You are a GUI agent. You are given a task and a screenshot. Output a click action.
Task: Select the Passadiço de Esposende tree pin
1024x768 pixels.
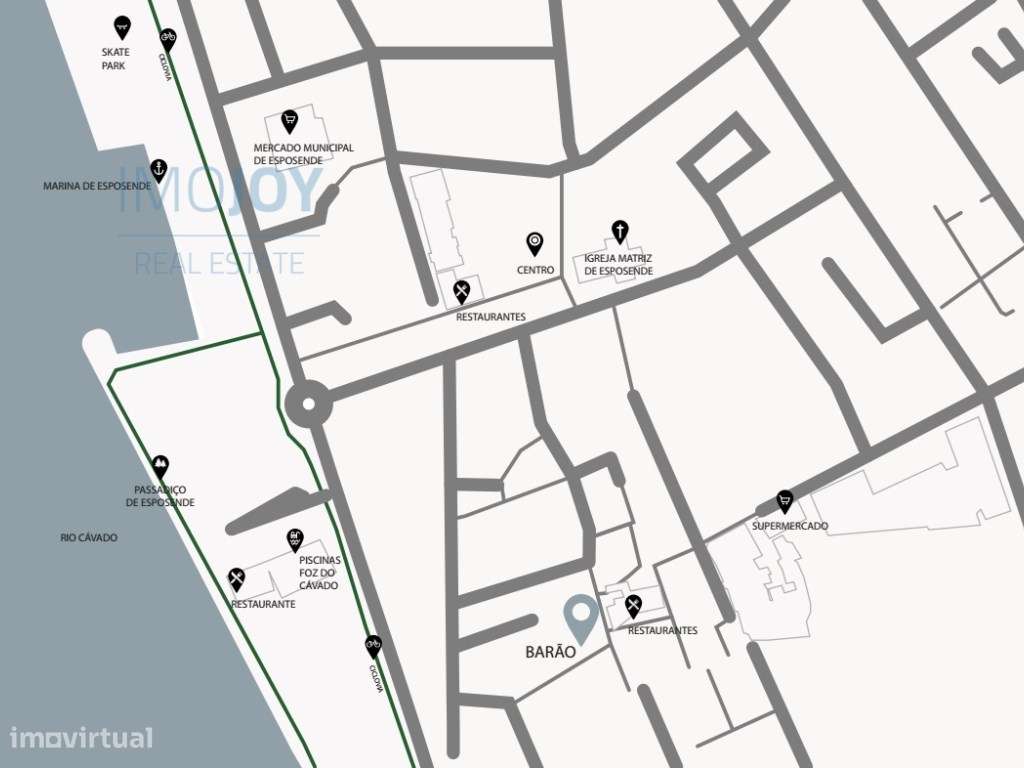[x=161, y=466]
